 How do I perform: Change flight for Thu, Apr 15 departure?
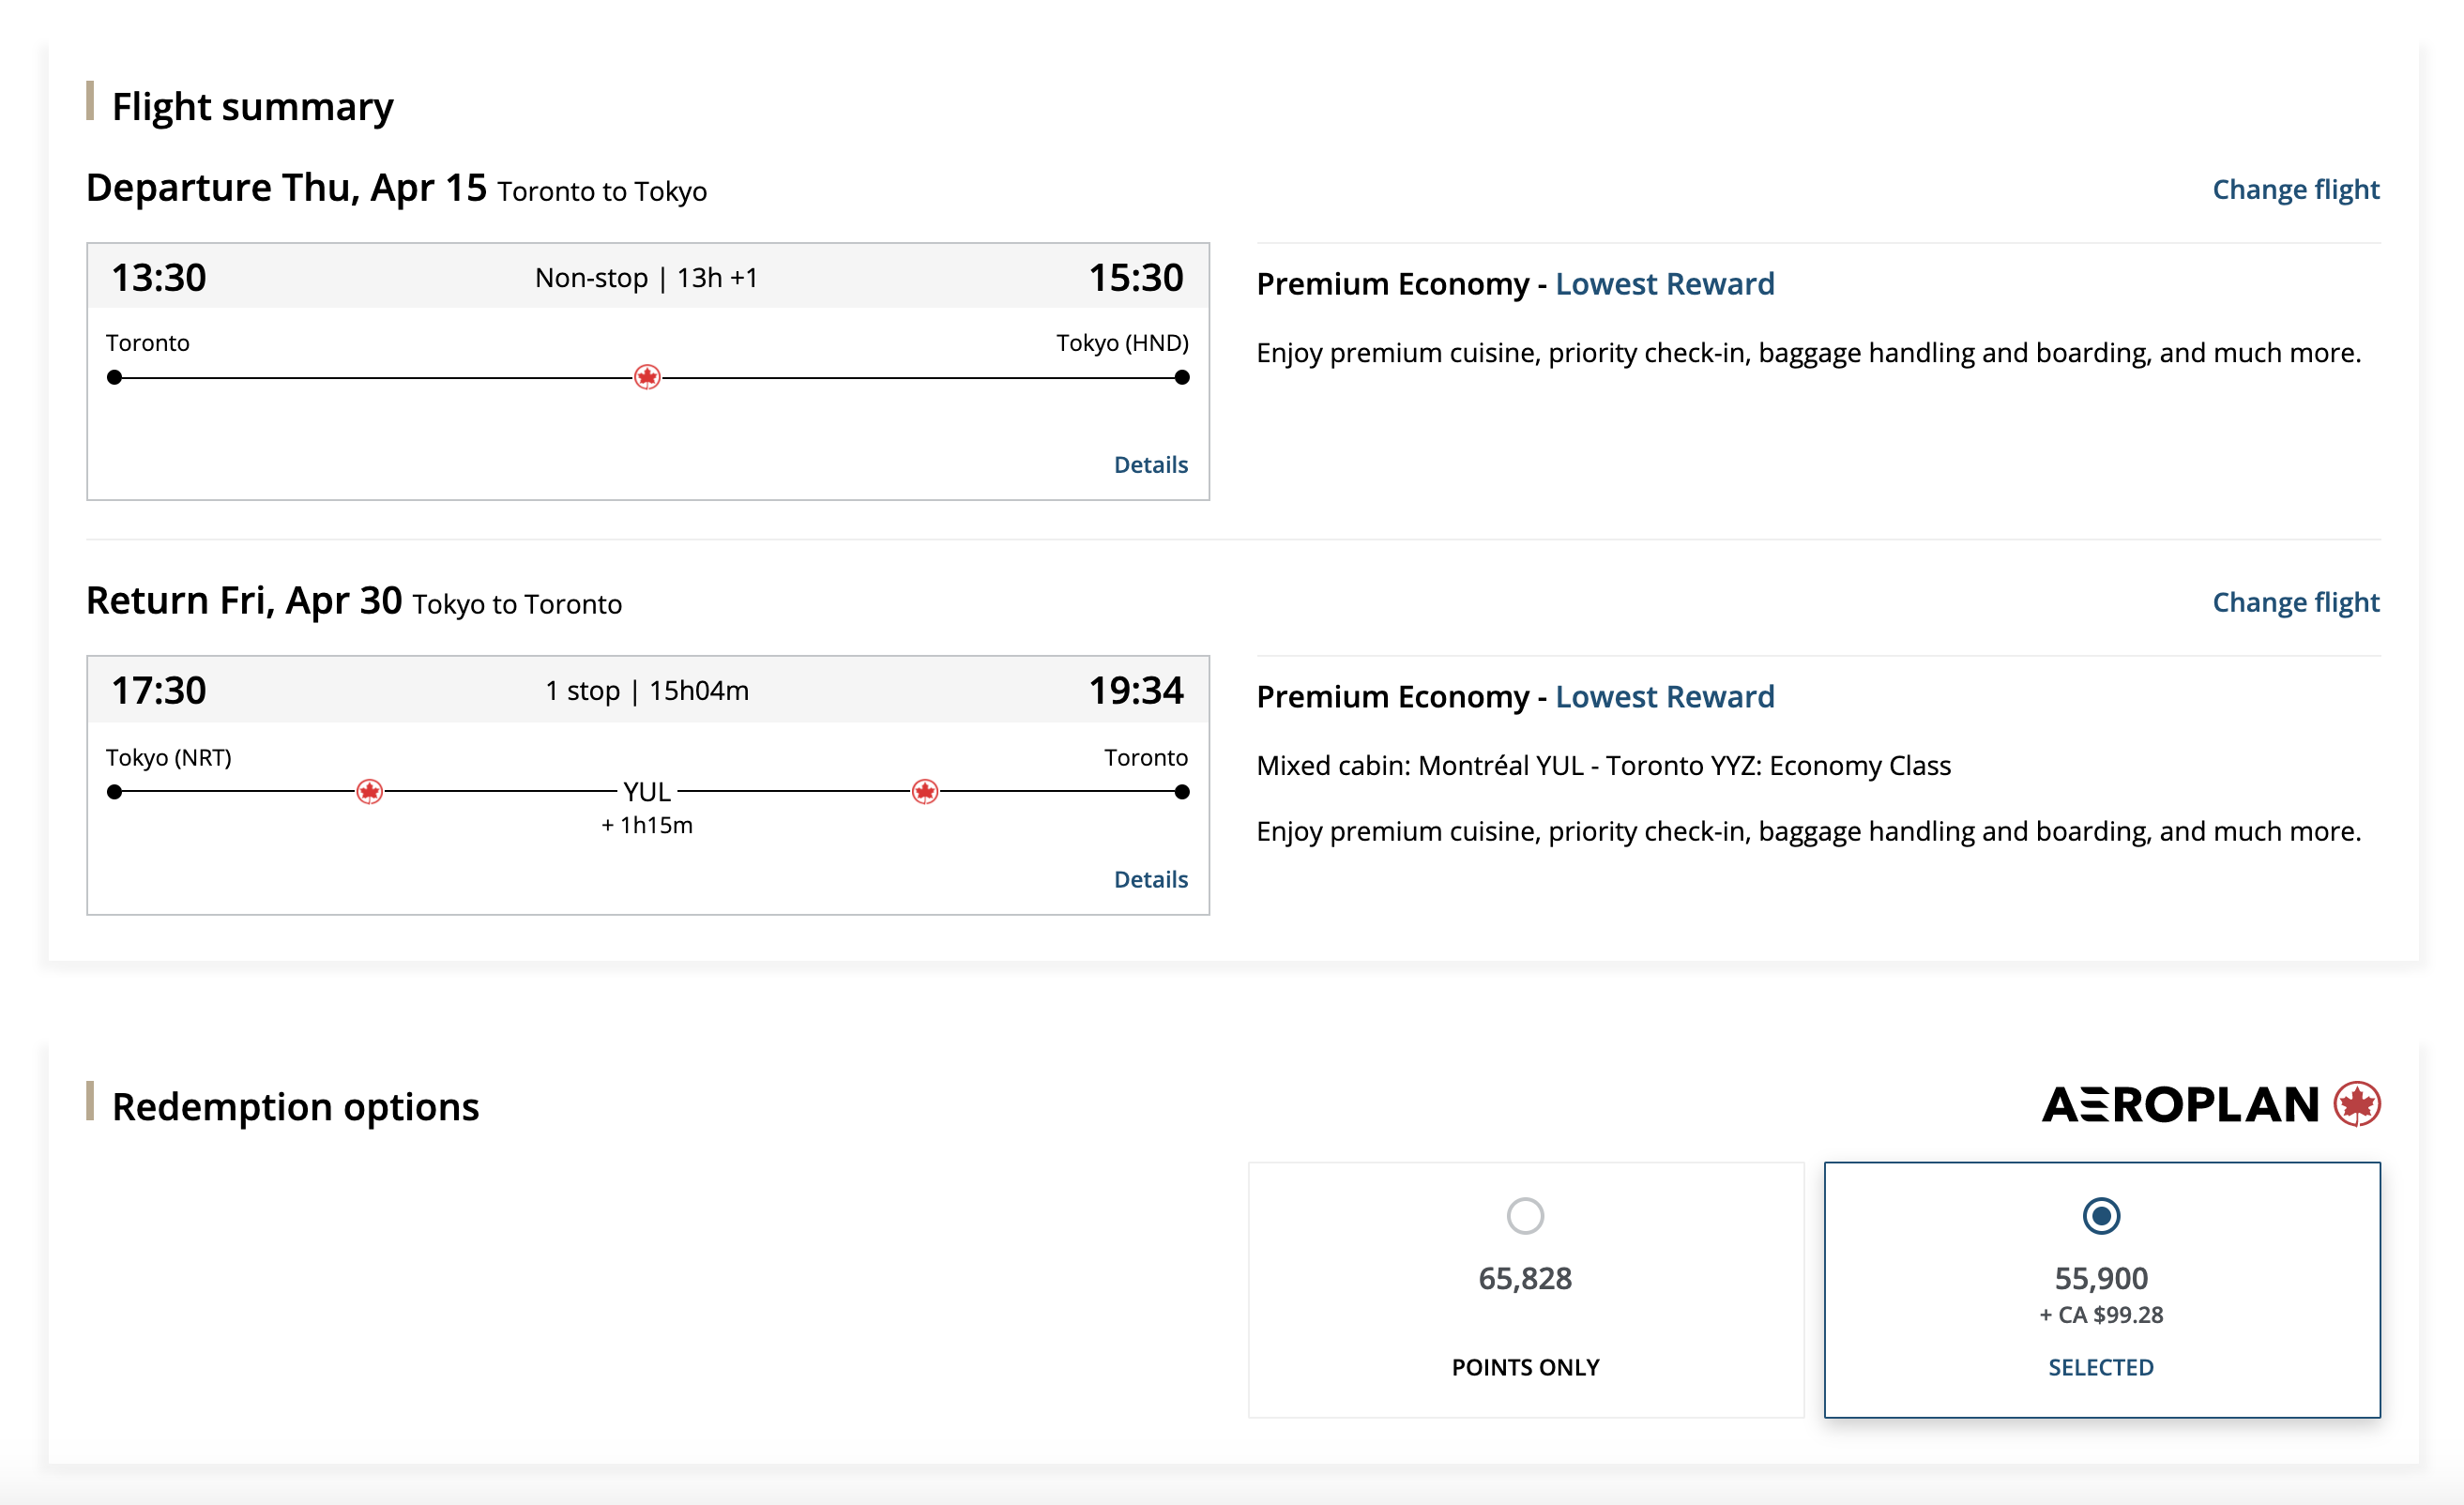click(2295, 190)
